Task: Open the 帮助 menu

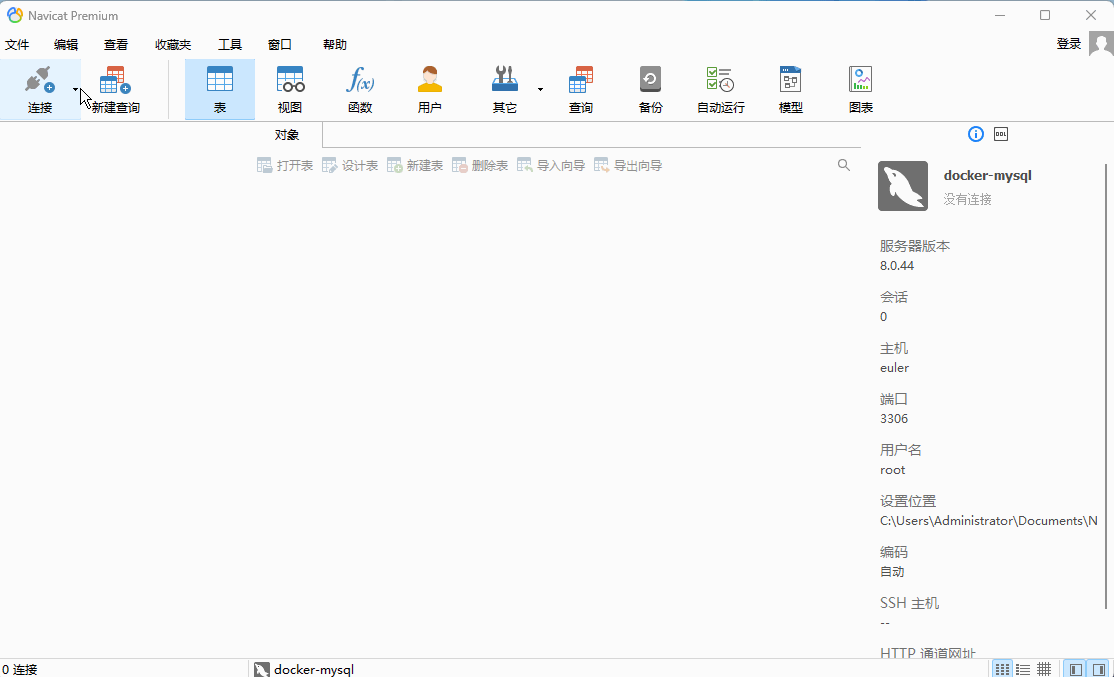Action: tap(335, 45)
